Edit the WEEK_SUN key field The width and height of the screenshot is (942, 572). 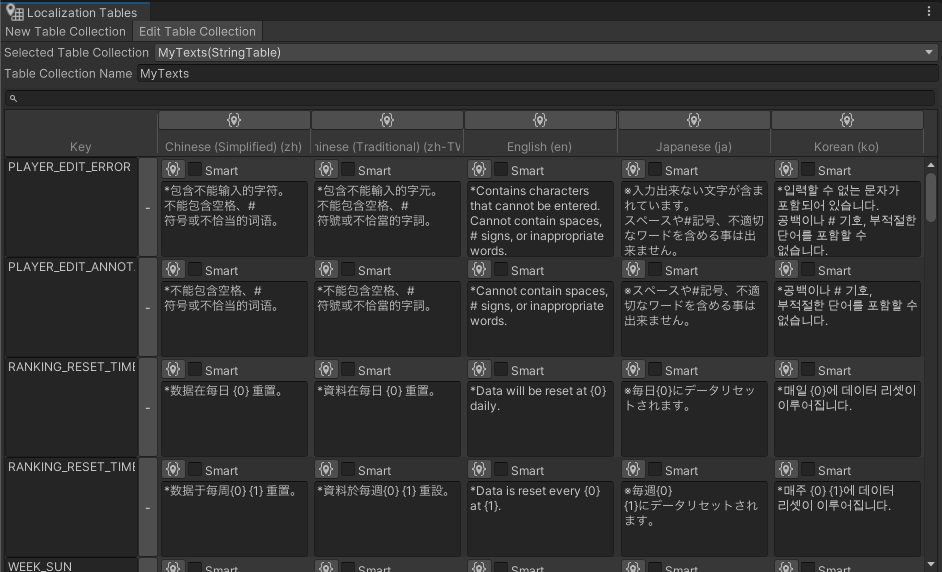coord(71,565)
